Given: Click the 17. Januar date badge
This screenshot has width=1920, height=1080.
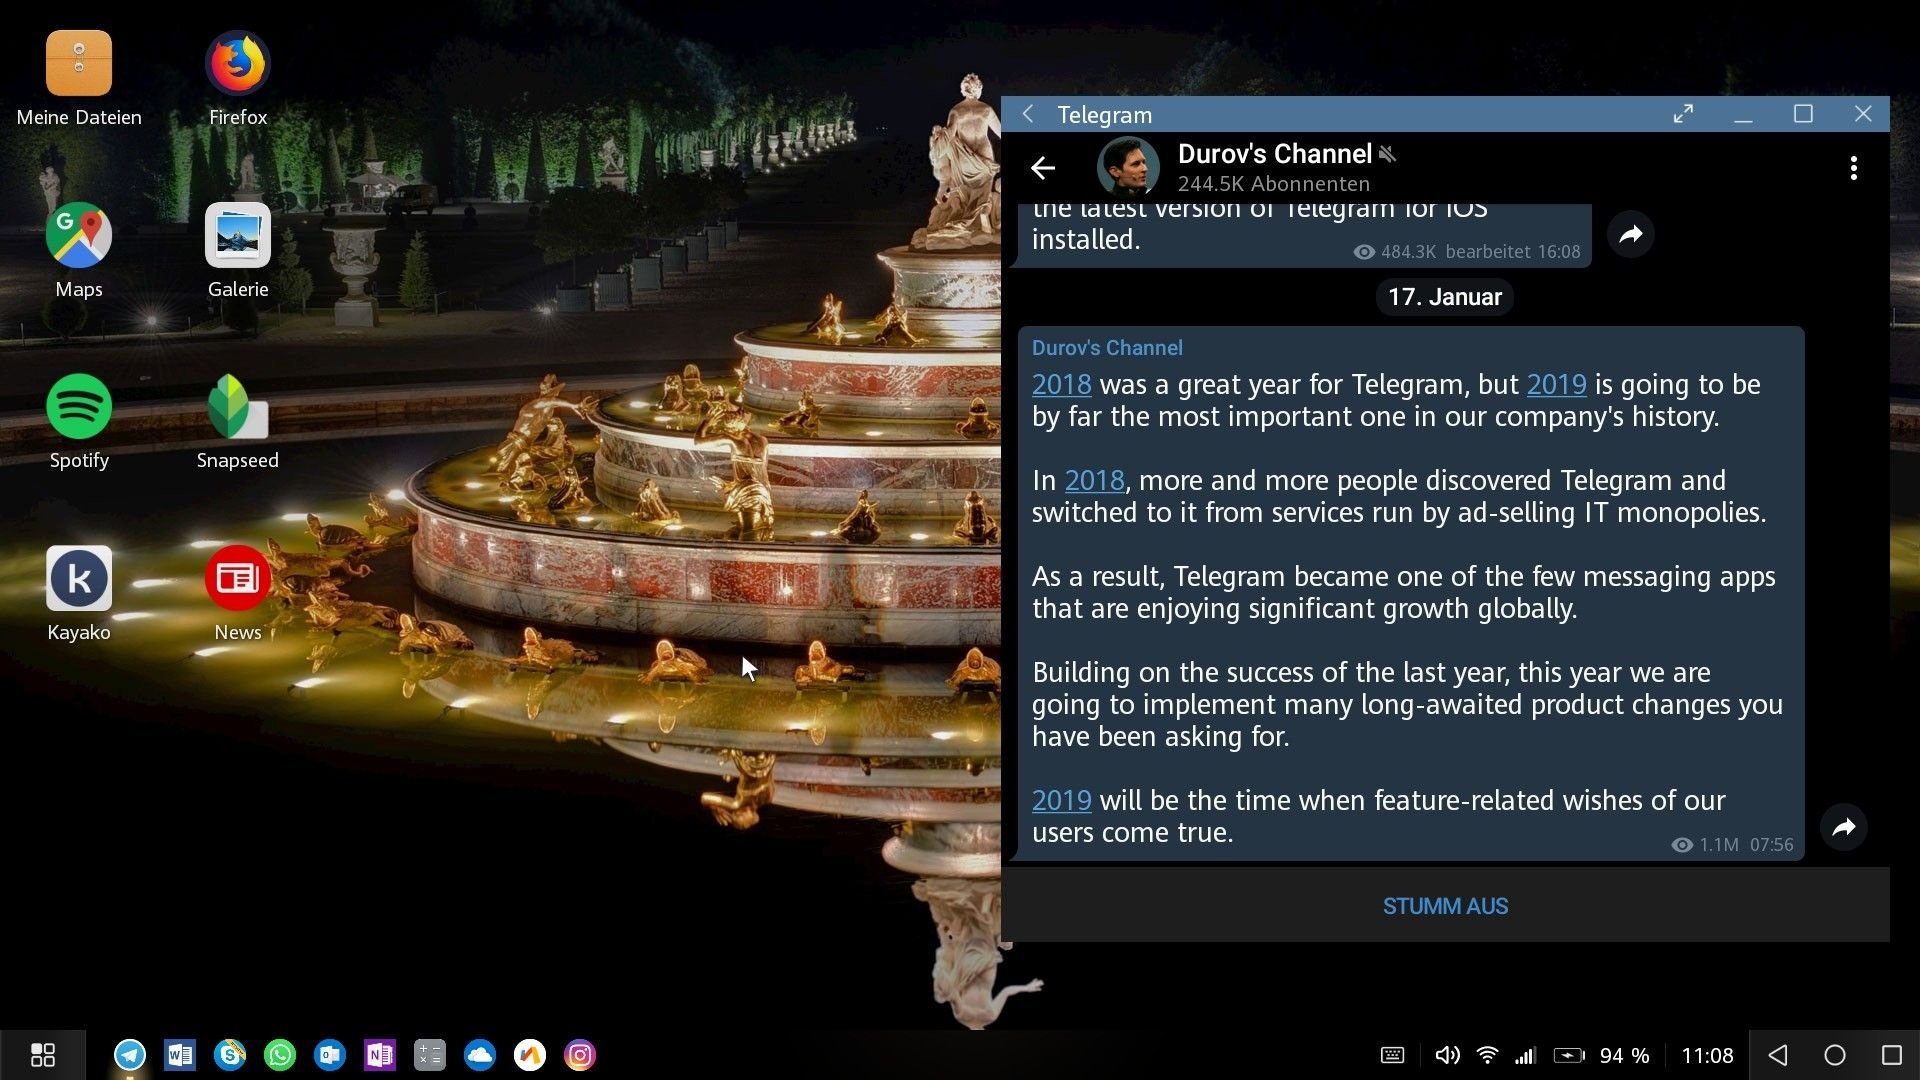Looking at the screenshot, I should 1445,297.
